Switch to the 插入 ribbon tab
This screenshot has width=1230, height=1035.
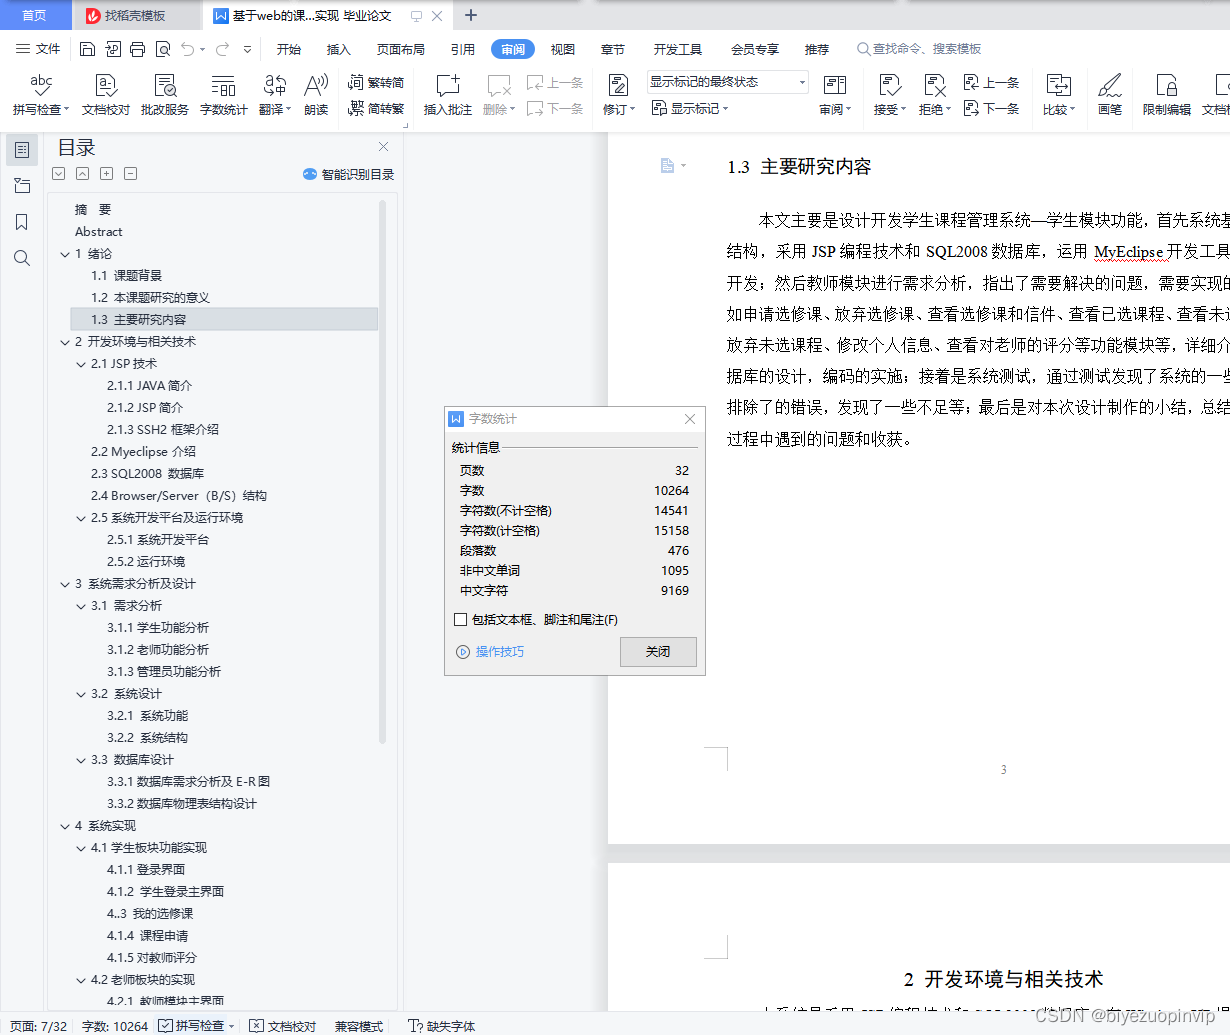tap(339, 48)
